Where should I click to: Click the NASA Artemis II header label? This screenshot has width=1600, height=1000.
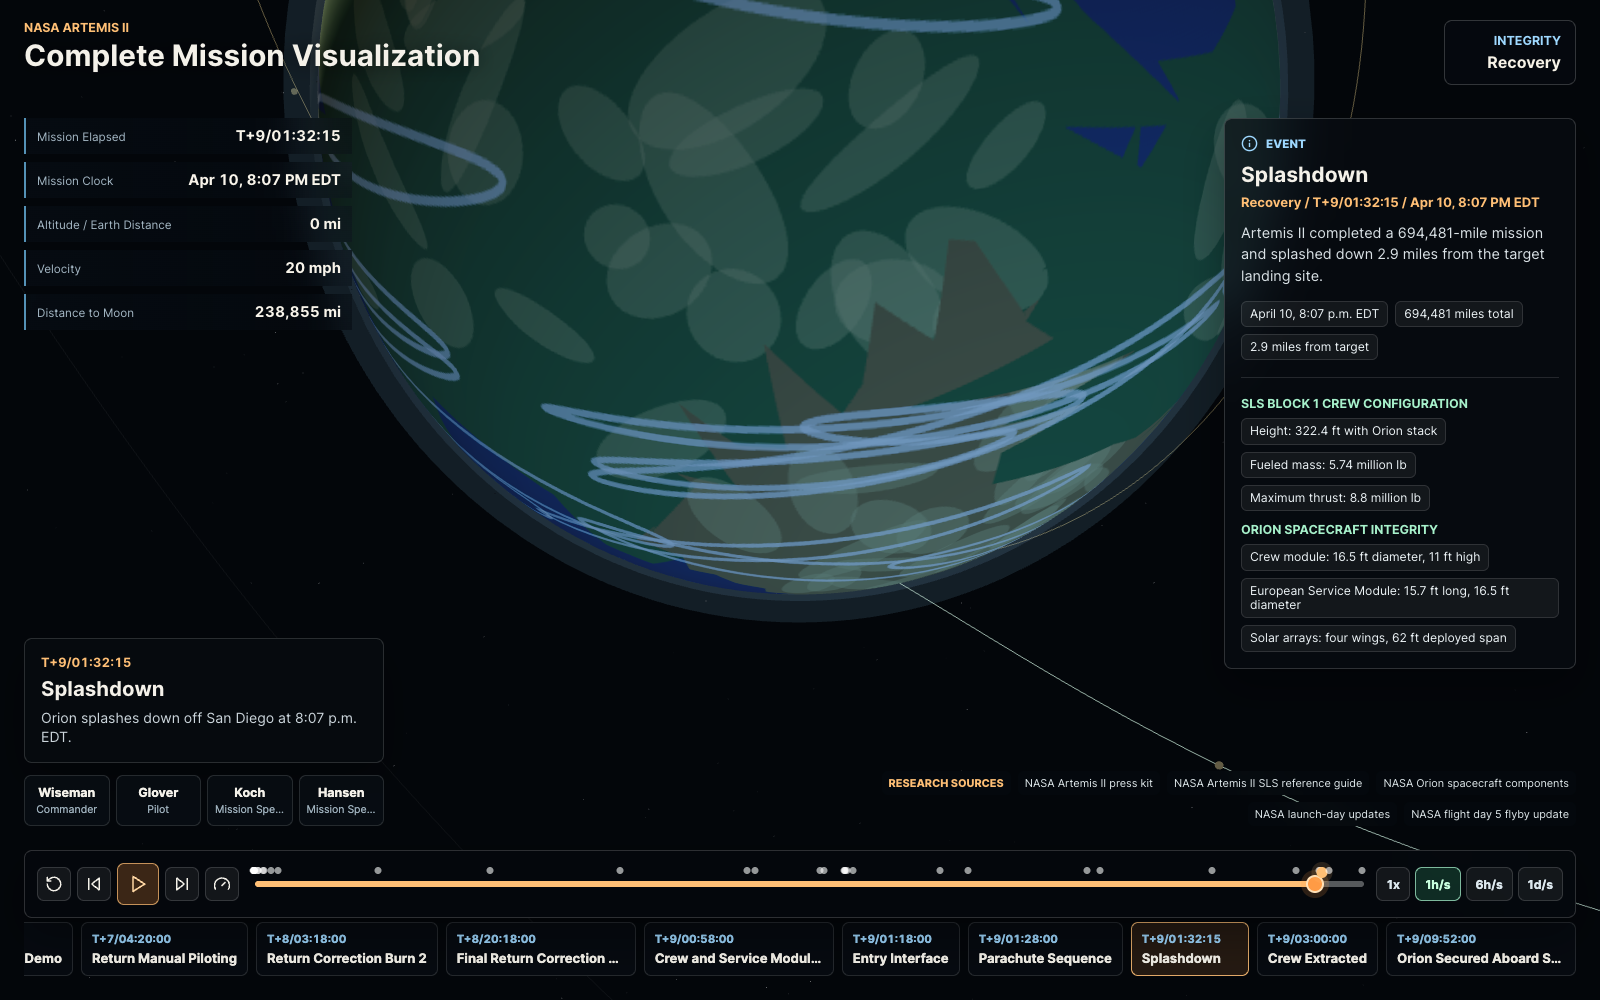pos(76,28)
